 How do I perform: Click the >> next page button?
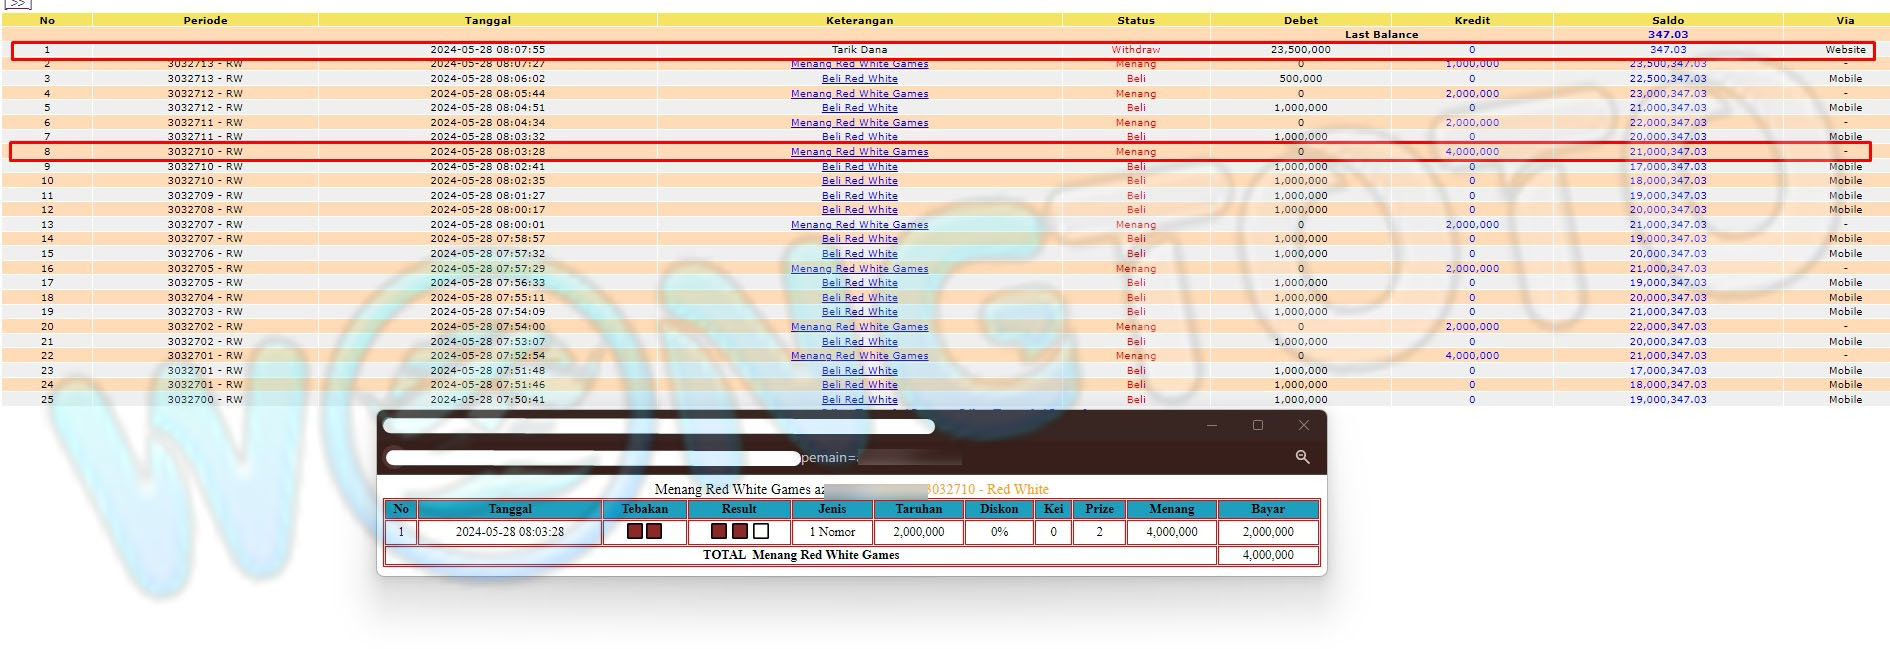[18, 4]
